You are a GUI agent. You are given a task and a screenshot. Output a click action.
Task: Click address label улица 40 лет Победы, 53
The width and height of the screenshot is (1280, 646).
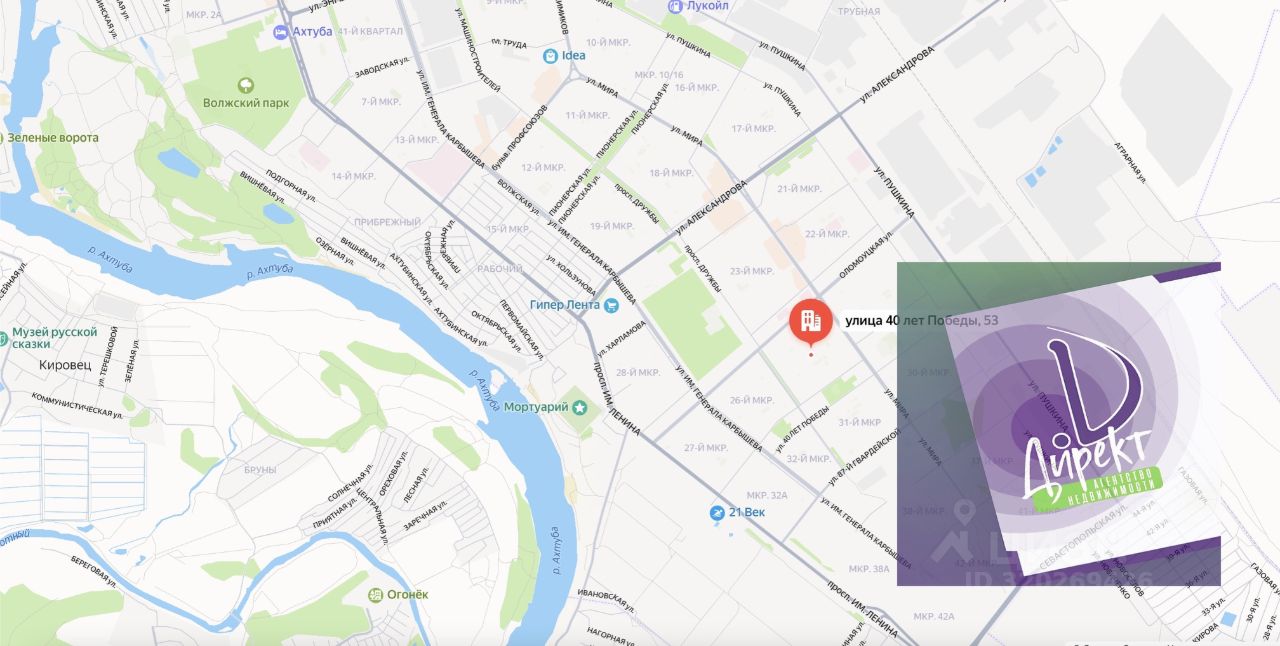[x=922, y=321]
